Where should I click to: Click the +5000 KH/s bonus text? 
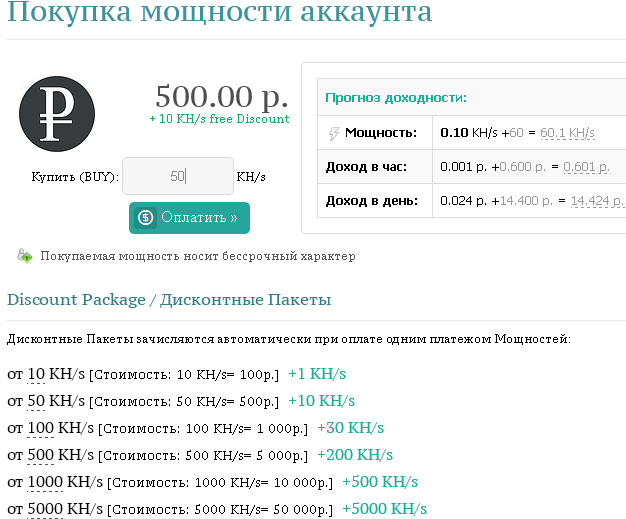coord(384,509)
